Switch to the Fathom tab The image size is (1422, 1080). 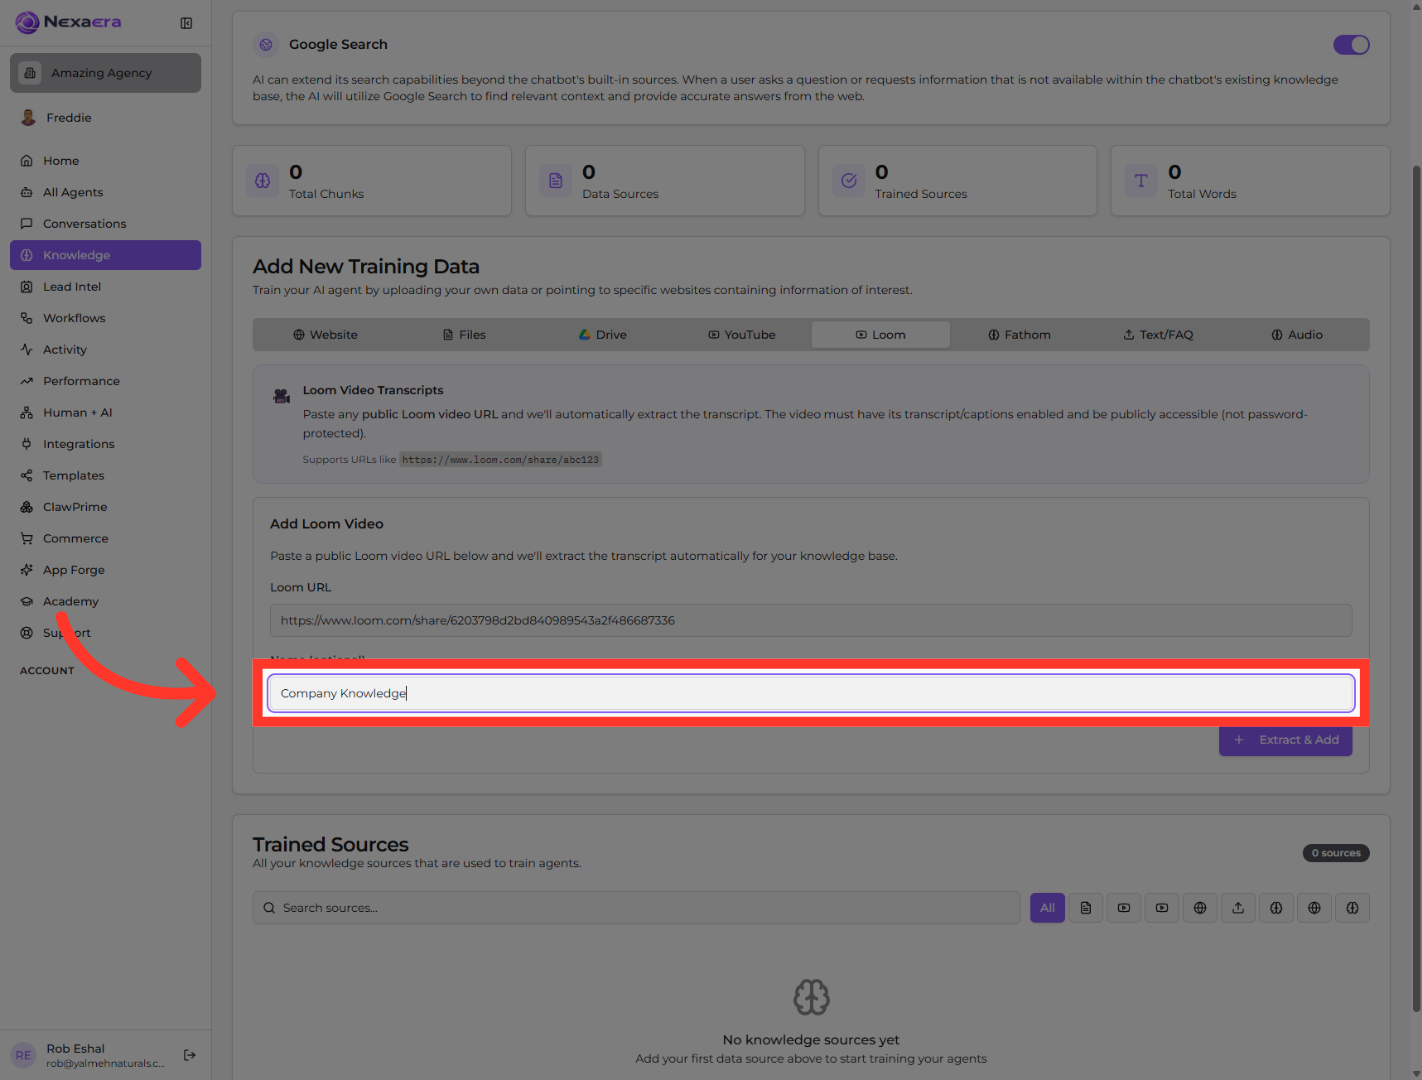coord(1020,335)
